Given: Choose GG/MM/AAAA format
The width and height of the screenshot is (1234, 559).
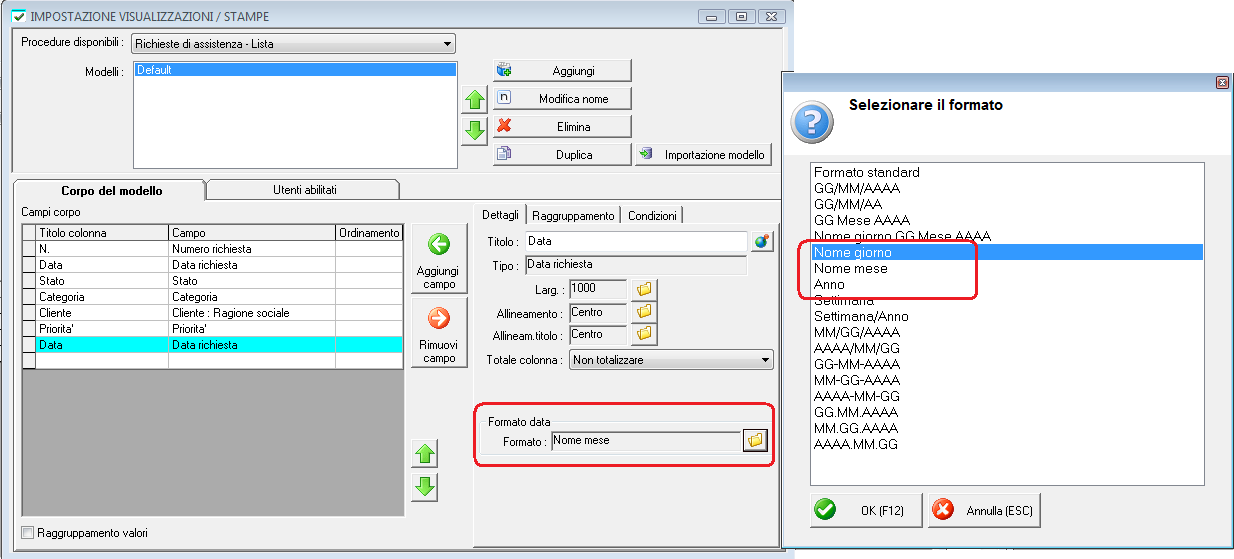Looking at the screenshot, I should pyautogui.click(x=1007, y=188).
